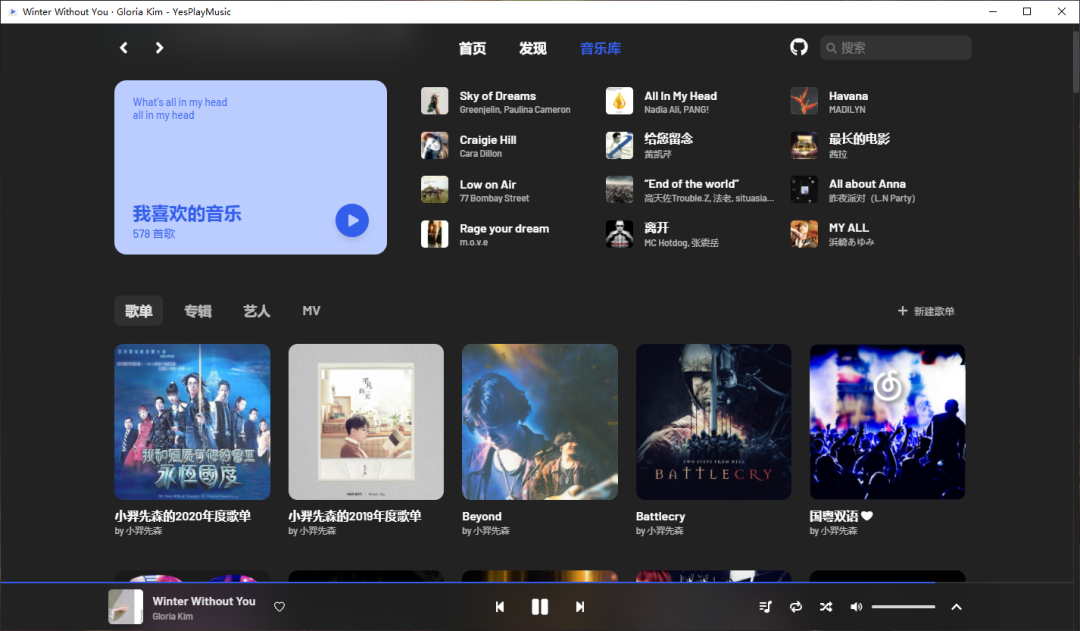Click the MY ALL album cover
Image resolution: width=1080 pixels, height=631 pixels.
pos(804,234)
